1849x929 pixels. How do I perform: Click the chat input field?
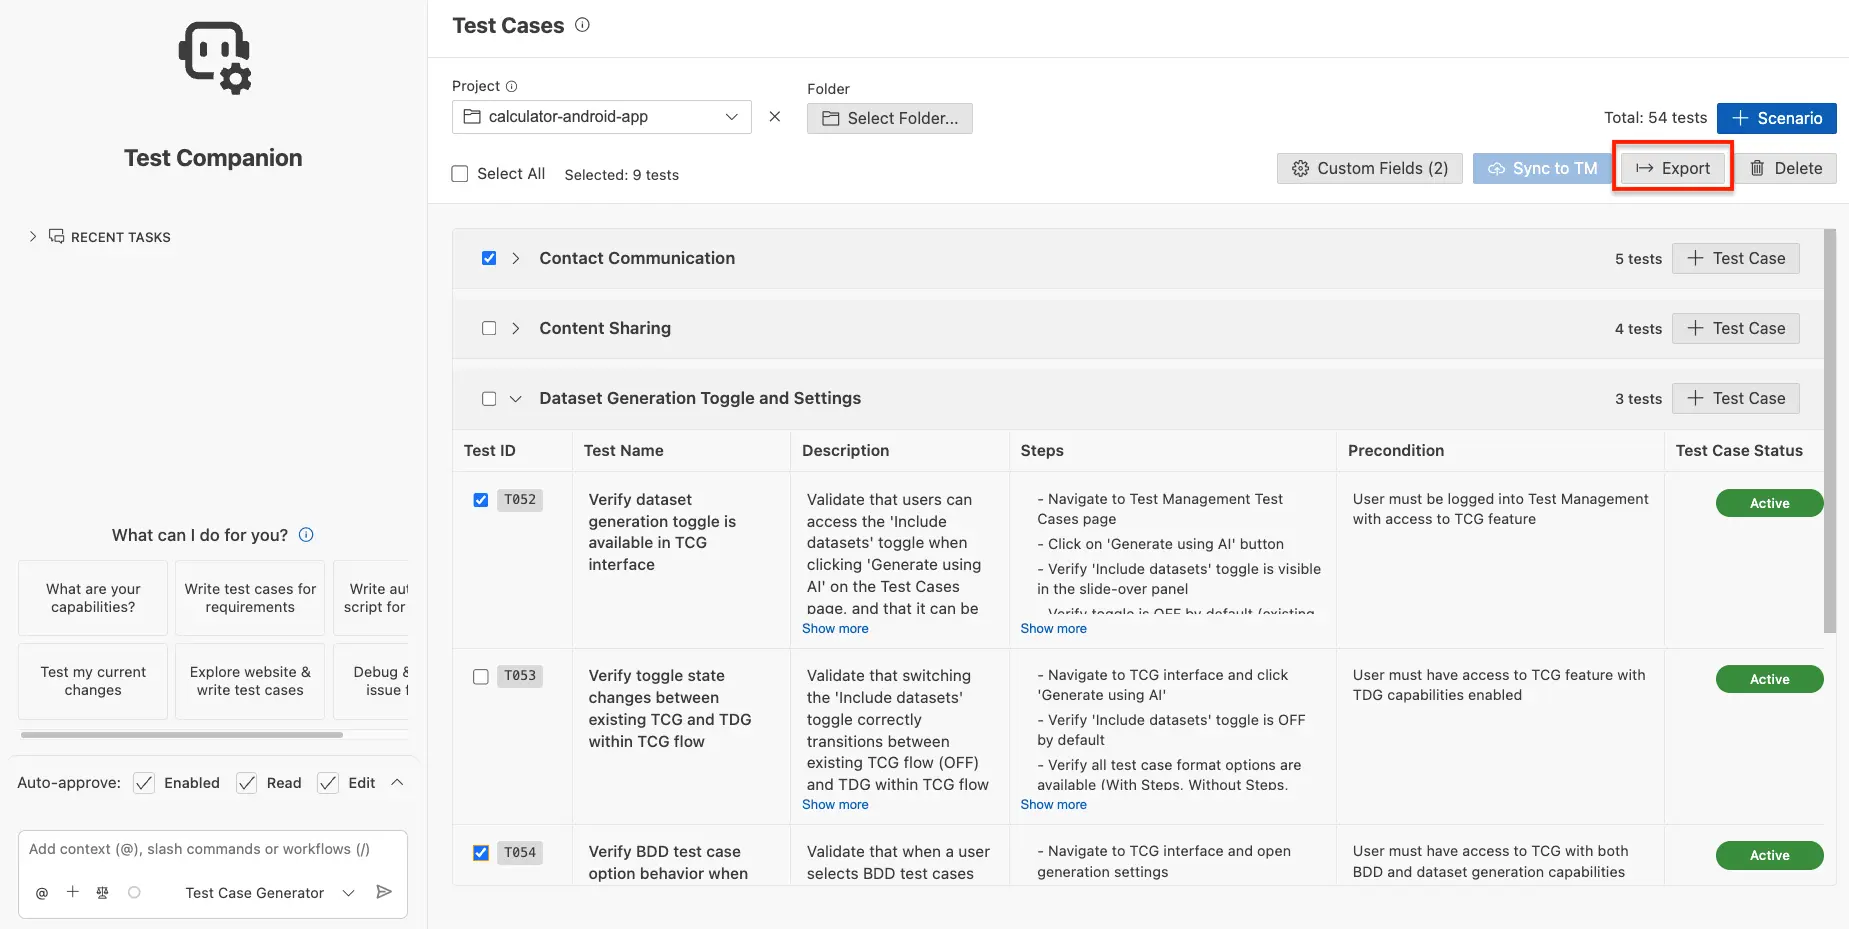[x=200, y=848]
